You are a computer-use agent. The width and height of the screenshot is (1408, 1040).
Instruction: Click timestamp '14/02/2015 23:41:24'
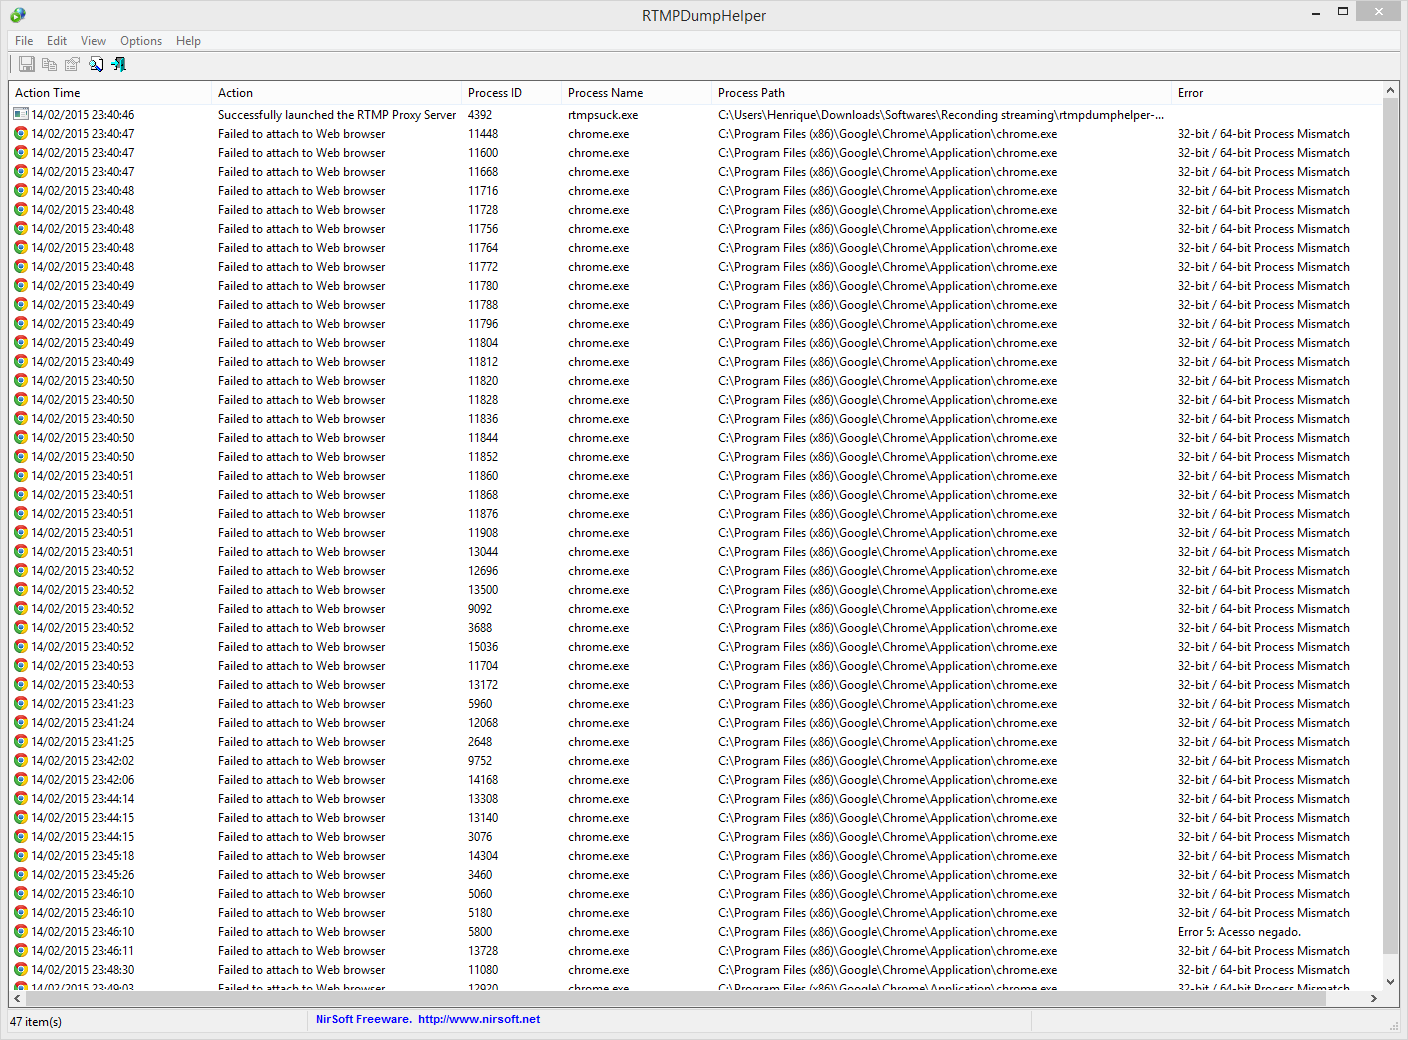click(x=82, y=723)
